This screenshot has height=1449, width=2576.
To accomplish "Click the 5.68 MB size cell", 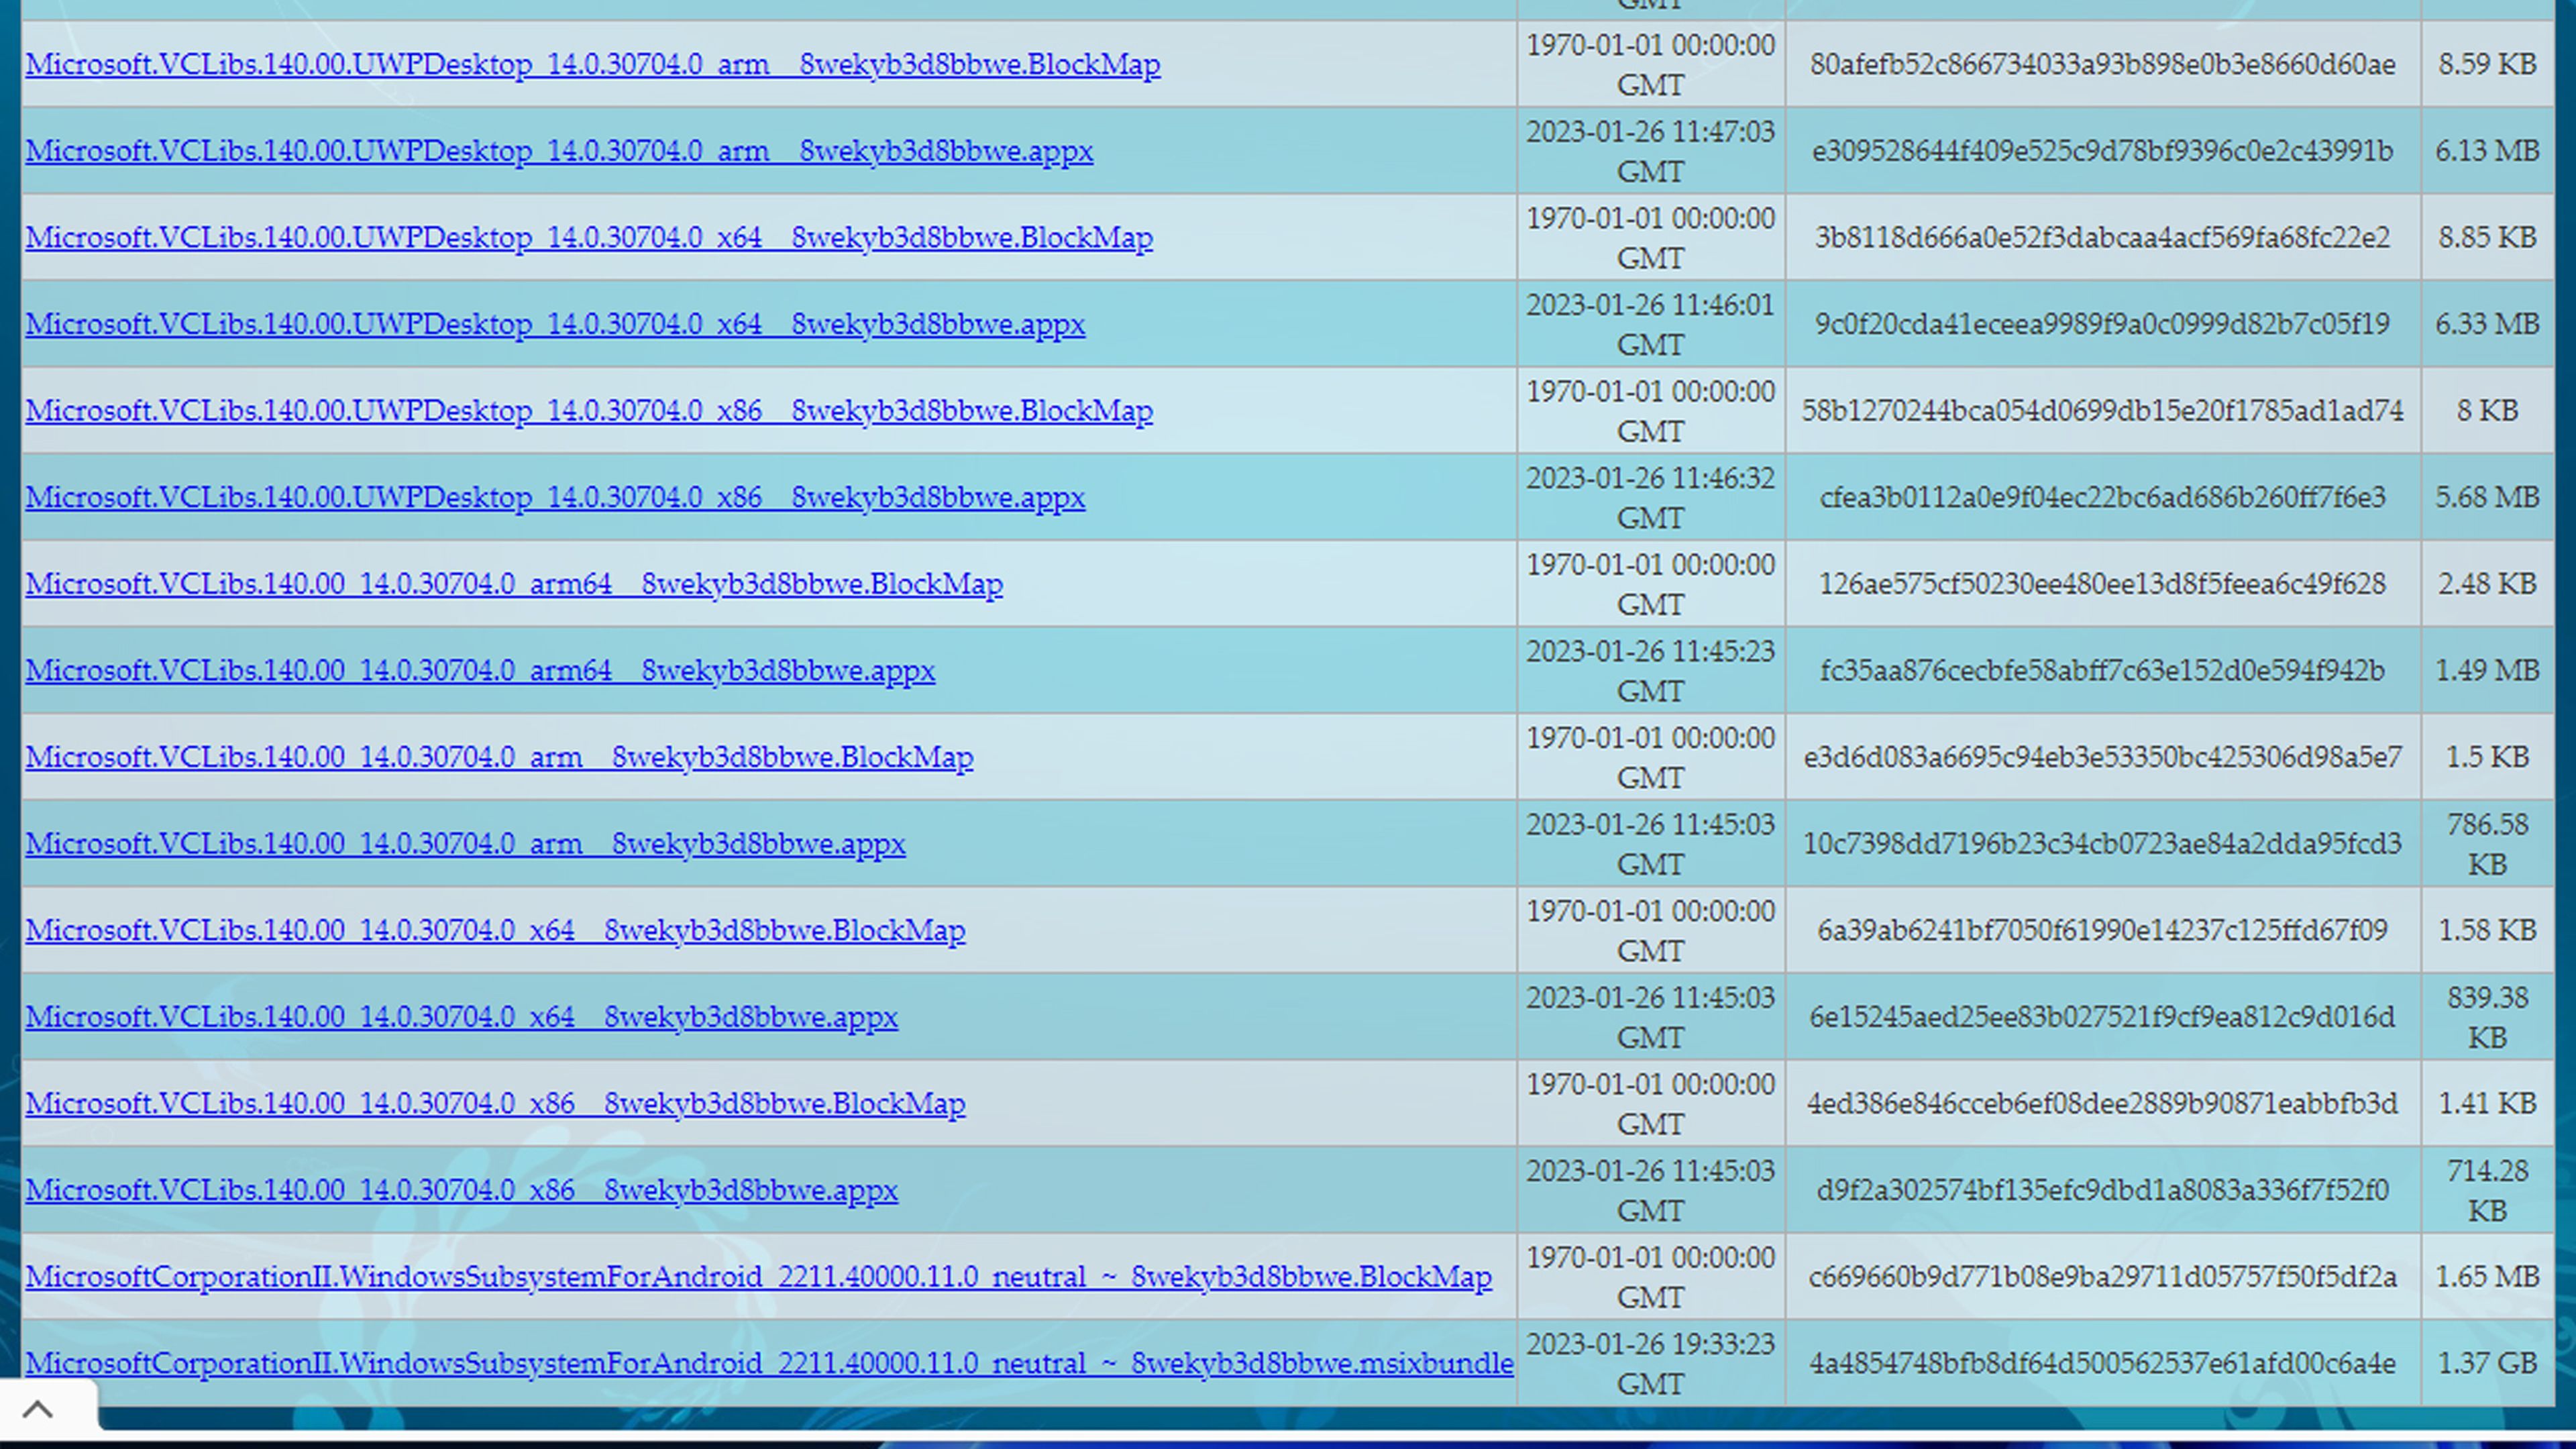I will pos(2487,498).
